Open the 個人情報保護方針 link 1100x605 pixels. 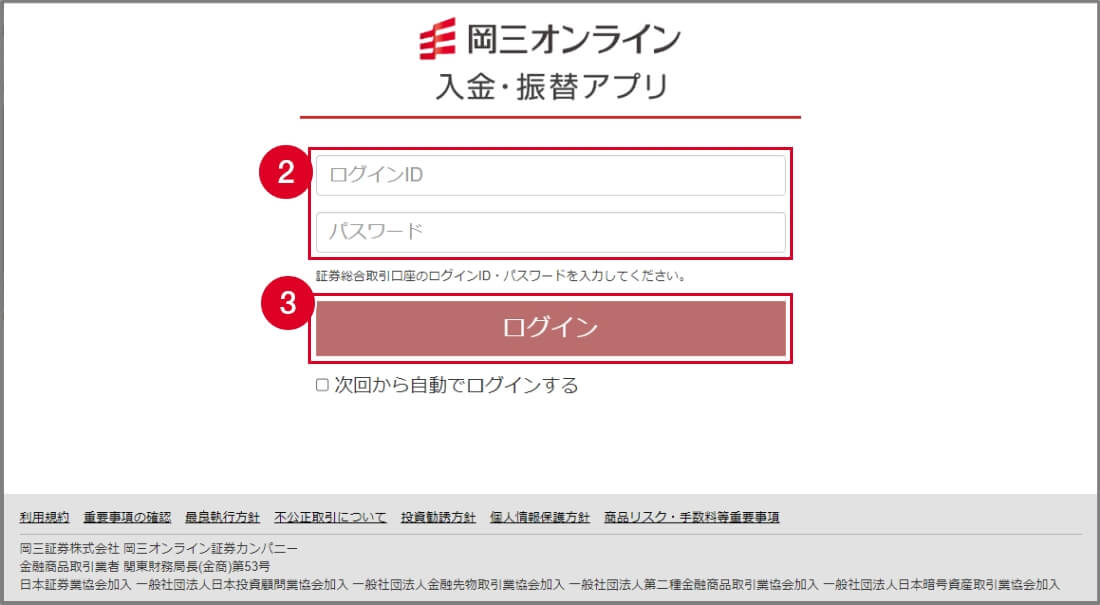[x=540, y=517]
